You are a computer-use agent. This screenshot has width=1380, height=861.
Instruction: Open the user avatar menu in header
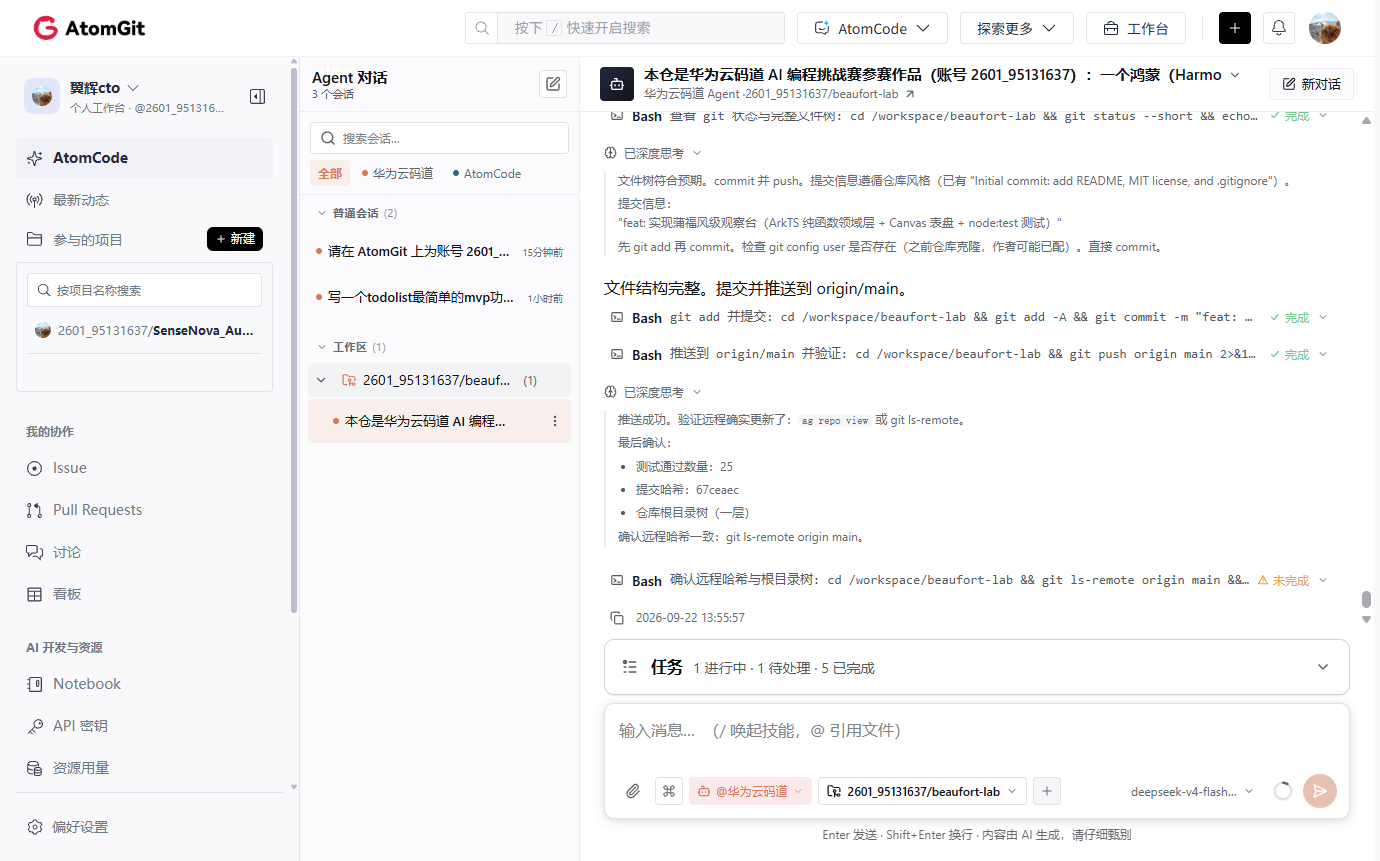tap(1324, 28)
